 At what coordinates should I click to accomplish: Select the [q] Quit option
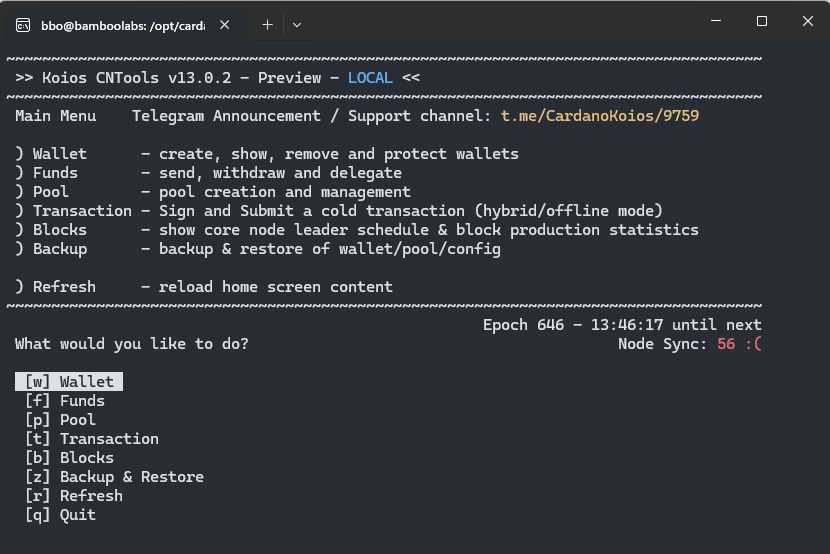60,515
